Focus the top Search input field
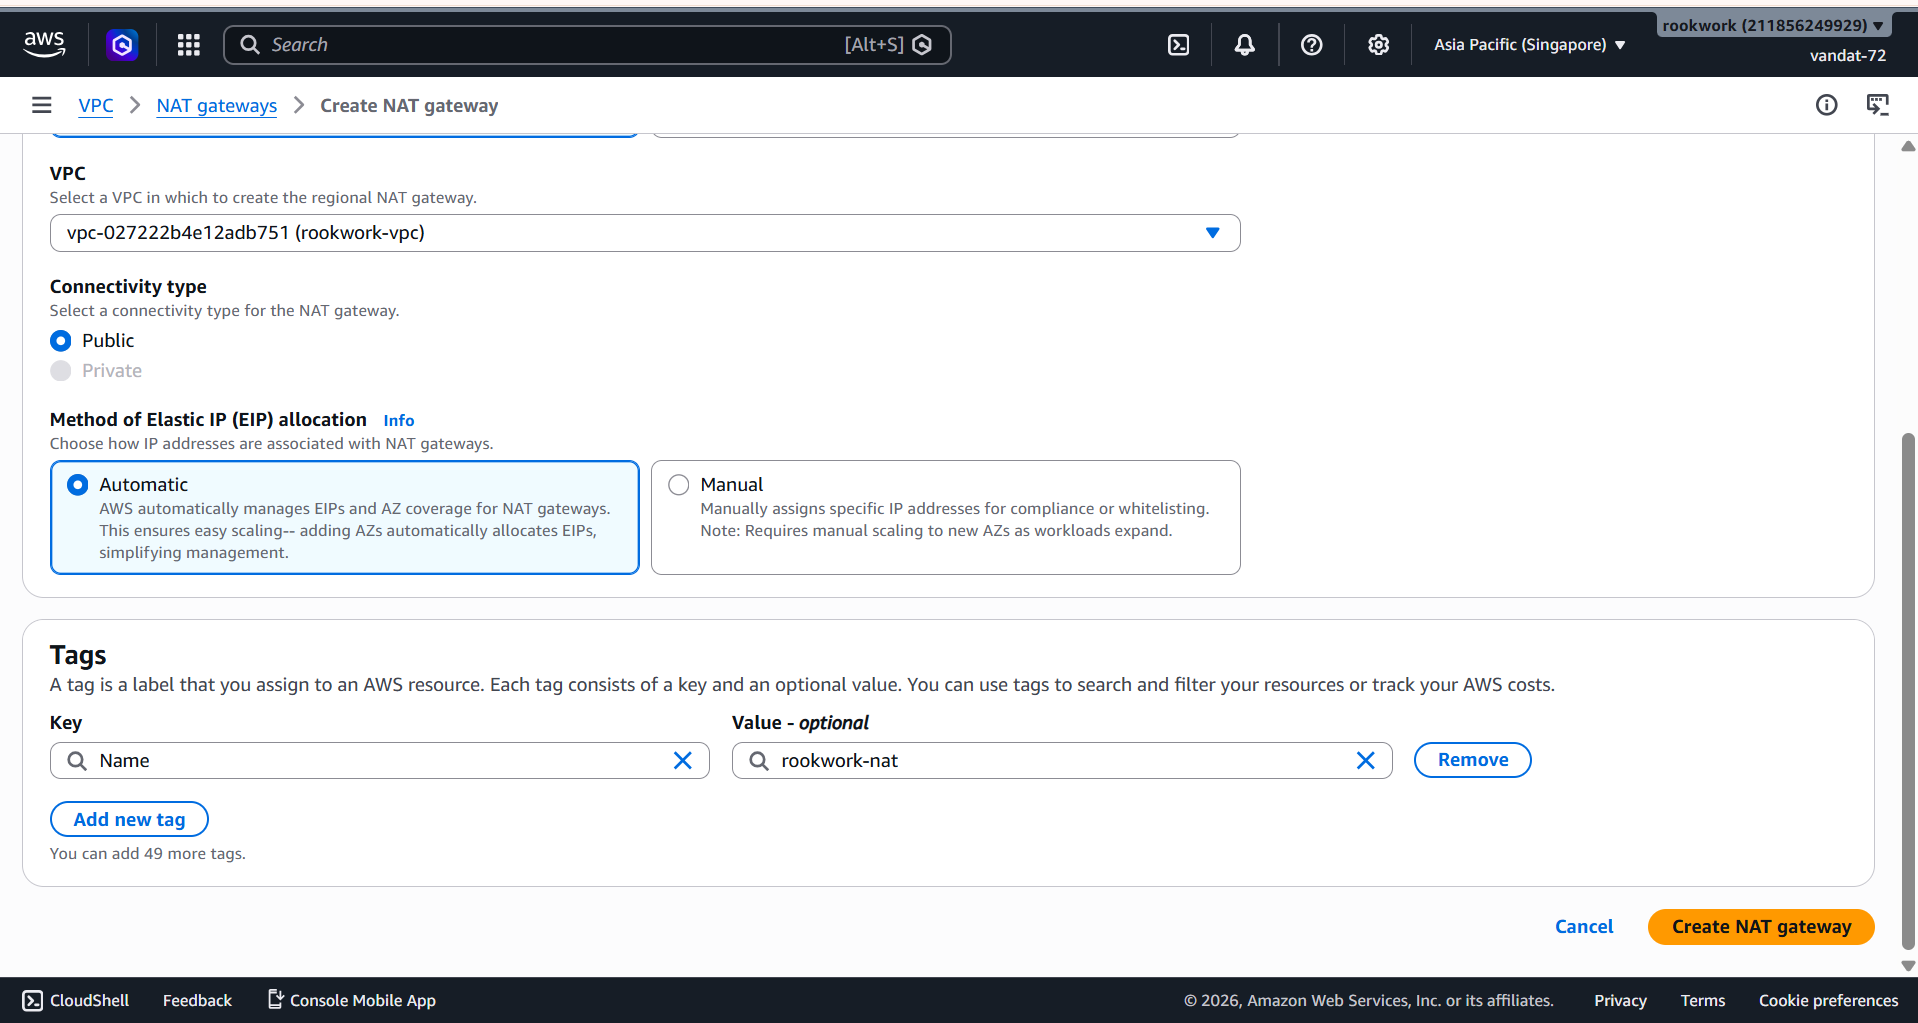This screenshot has width=1918, height=1023. 587,45
